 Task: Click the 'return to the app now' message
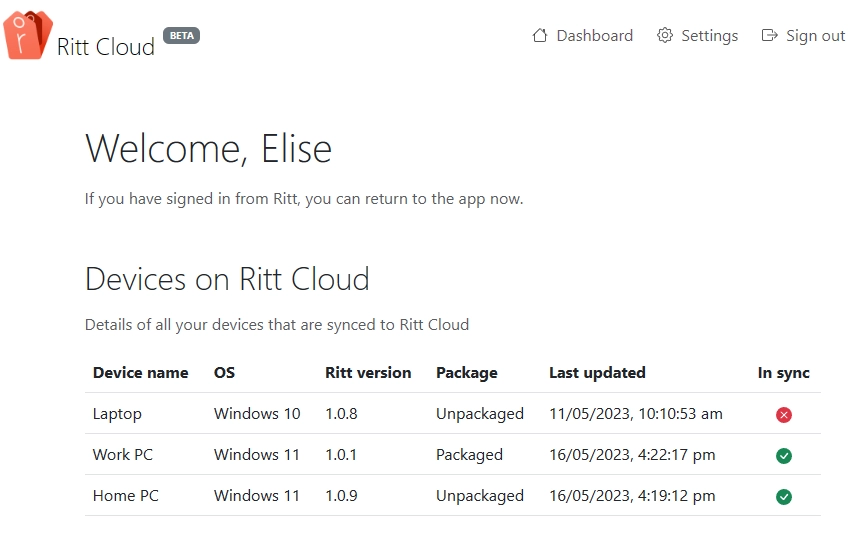[x=304, y=199]
